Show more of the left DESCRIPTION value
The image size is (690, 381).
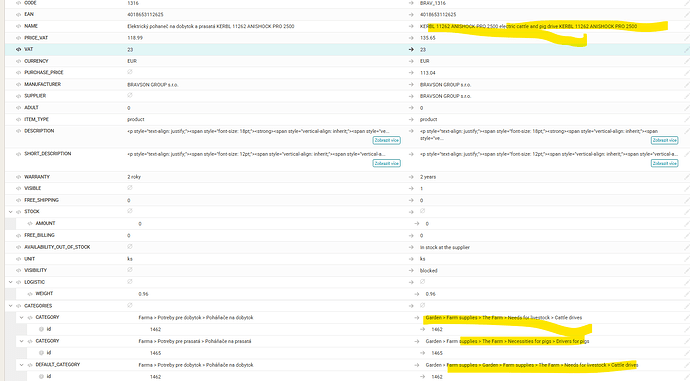(386, 140)
